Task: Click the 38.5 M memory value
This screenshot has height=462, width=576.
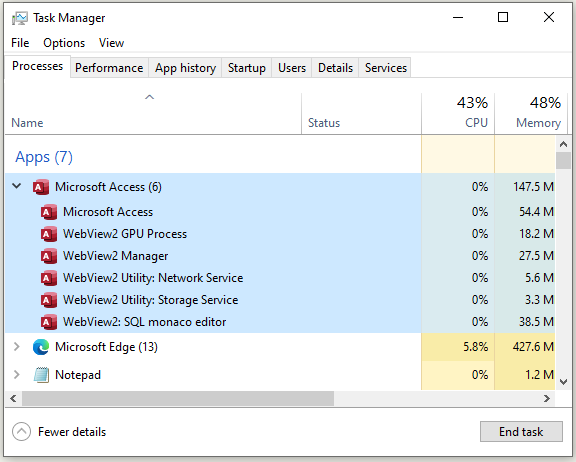Action: click(536, 322)
